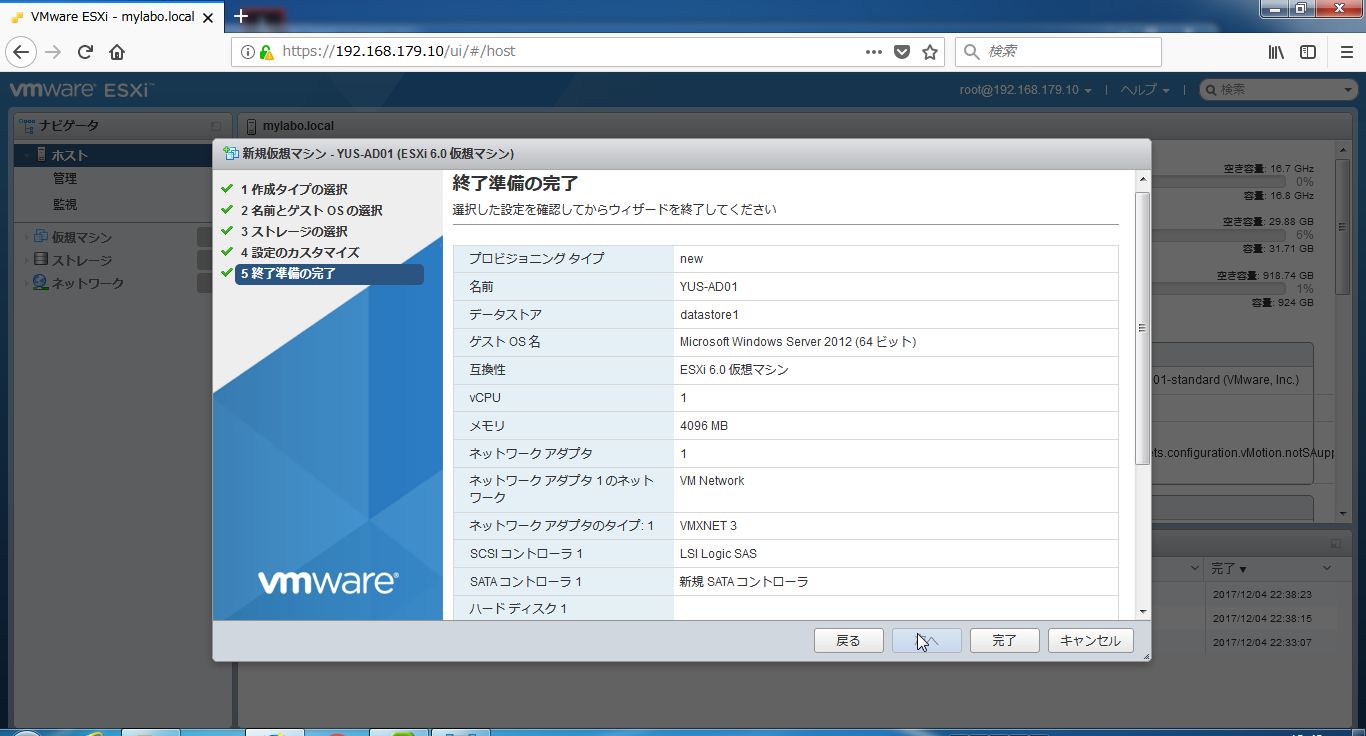
Task: Click the 完了 button to finish wizard
Action: coord(1004,641)
